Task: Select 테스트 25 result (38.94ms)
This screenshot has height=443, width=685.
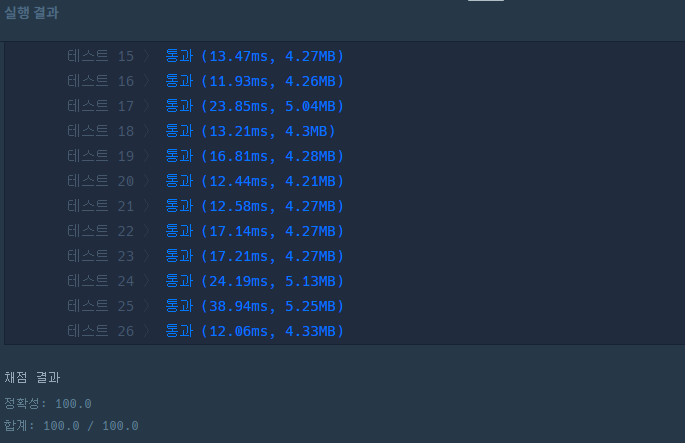Action: (x=255, y=306)
